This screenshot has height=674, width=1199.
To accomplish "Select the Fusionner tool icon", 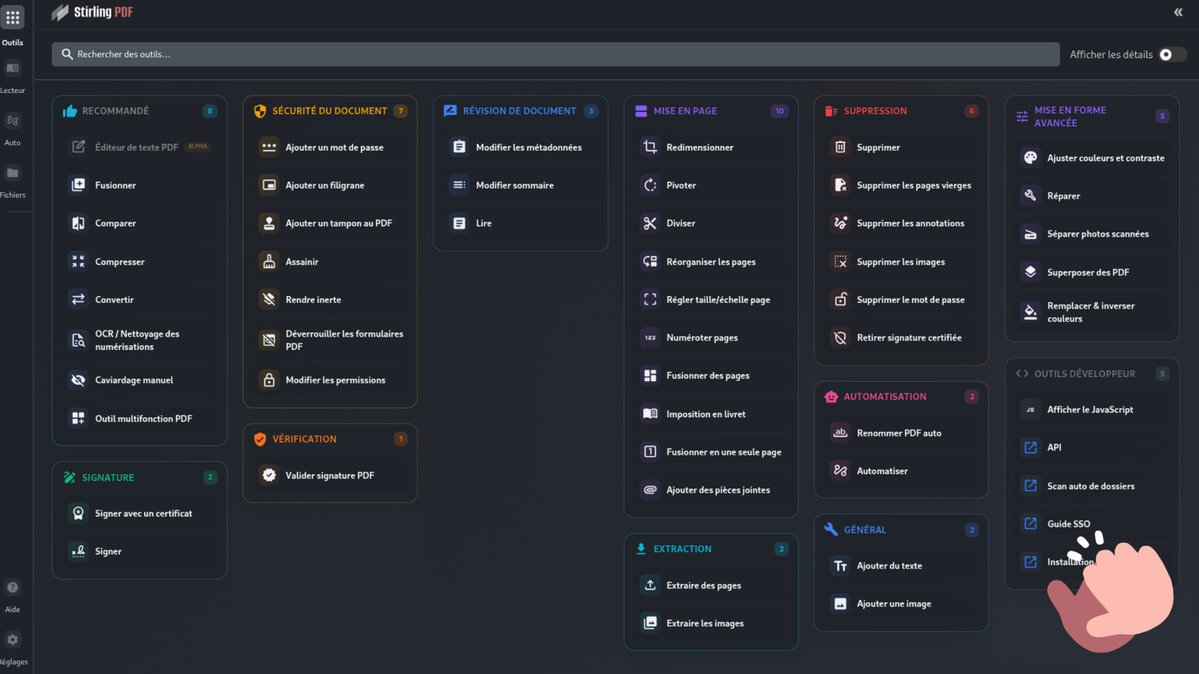I will click(x=79, y=184).
